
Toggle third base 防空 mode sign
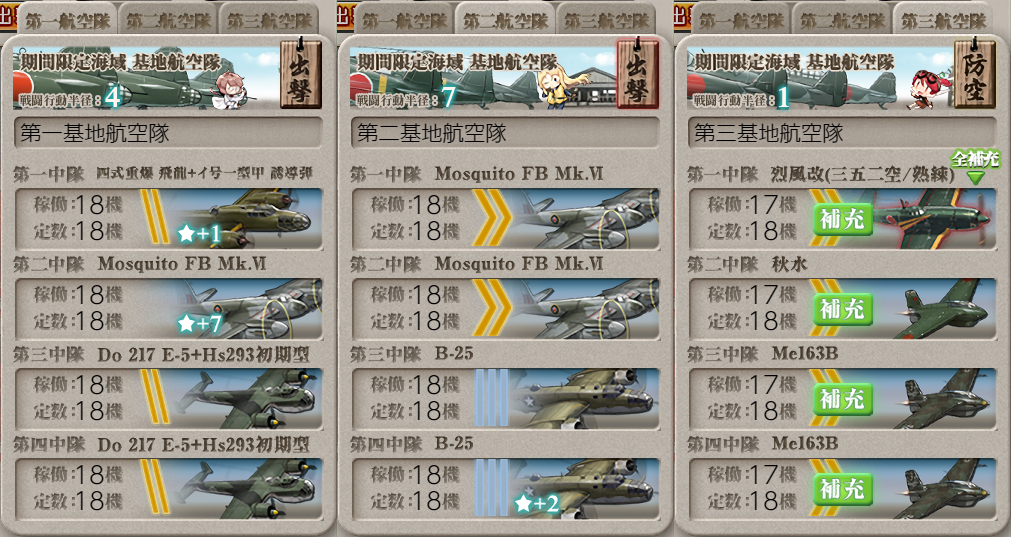(x=975, y=73)
